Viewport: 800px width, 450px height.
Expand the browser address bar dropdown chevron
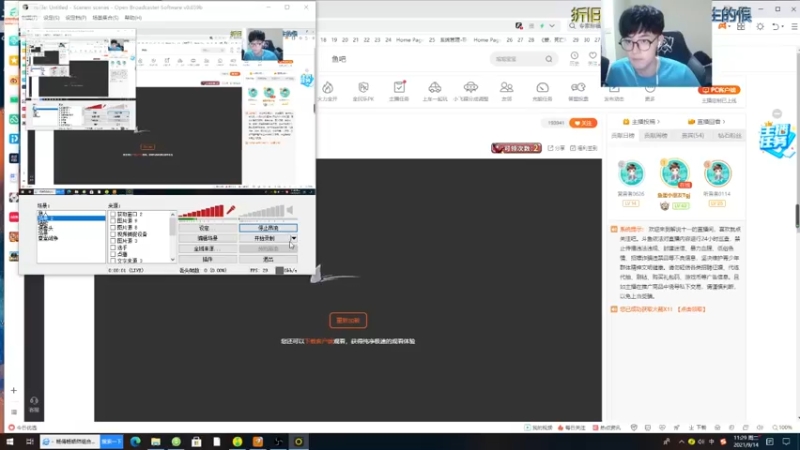point(552,26)
